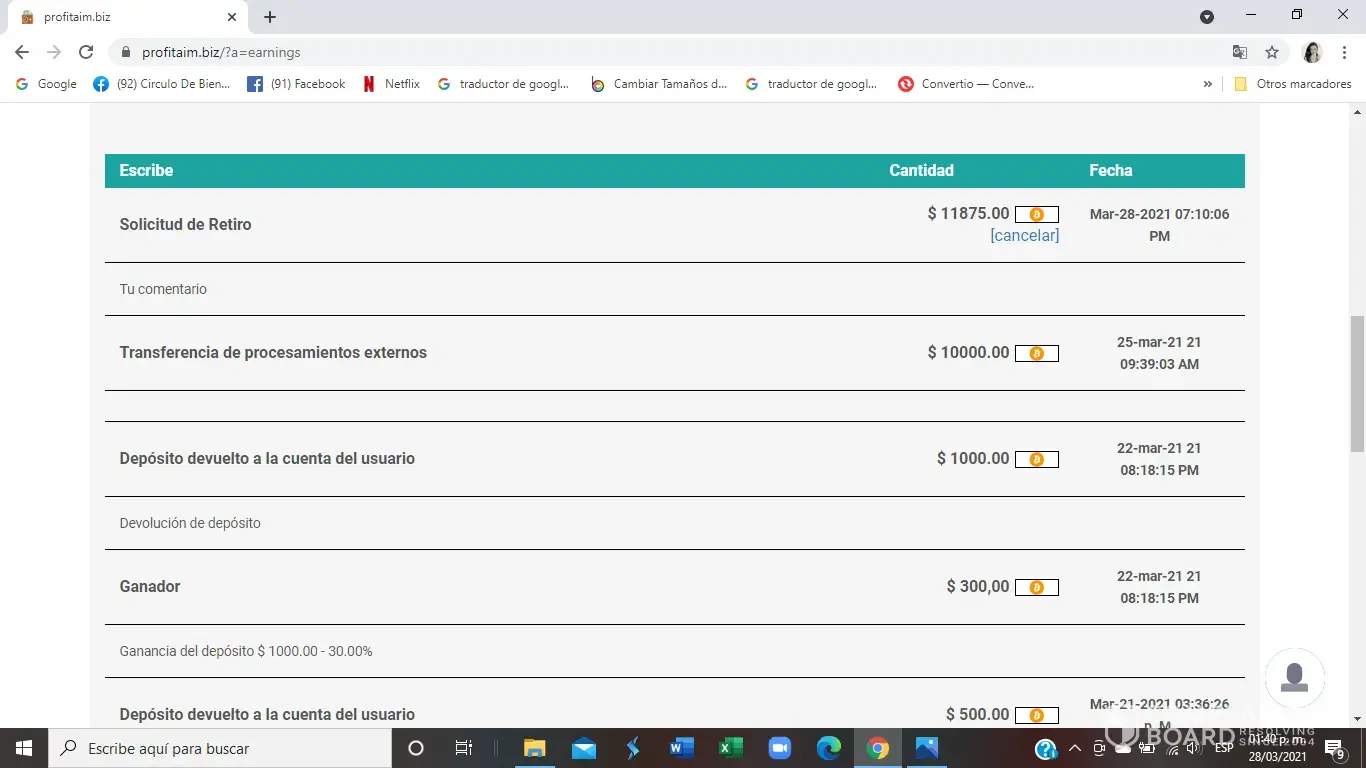
Task: Click the Escribe column header
Action: (x=146, y=171)
